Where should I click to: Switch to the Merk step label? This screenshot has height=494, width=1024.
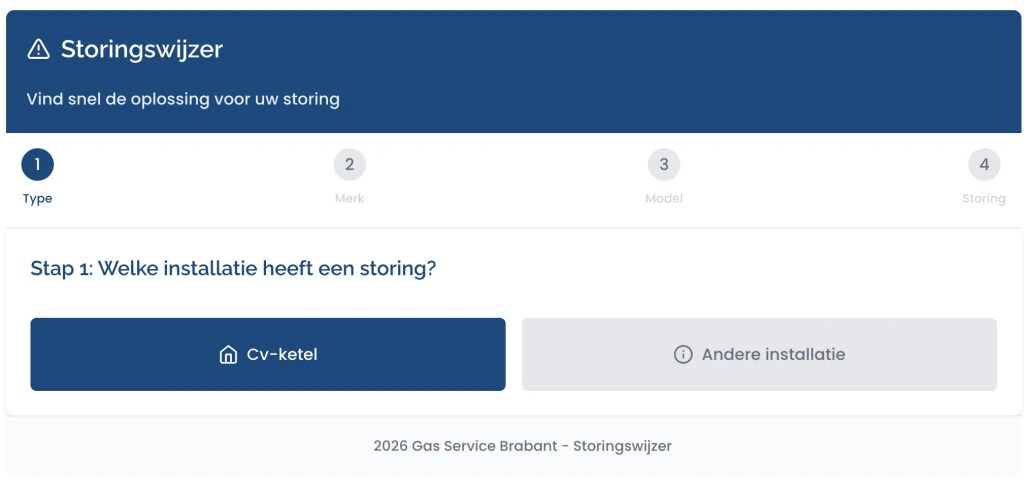coord(349,198)
